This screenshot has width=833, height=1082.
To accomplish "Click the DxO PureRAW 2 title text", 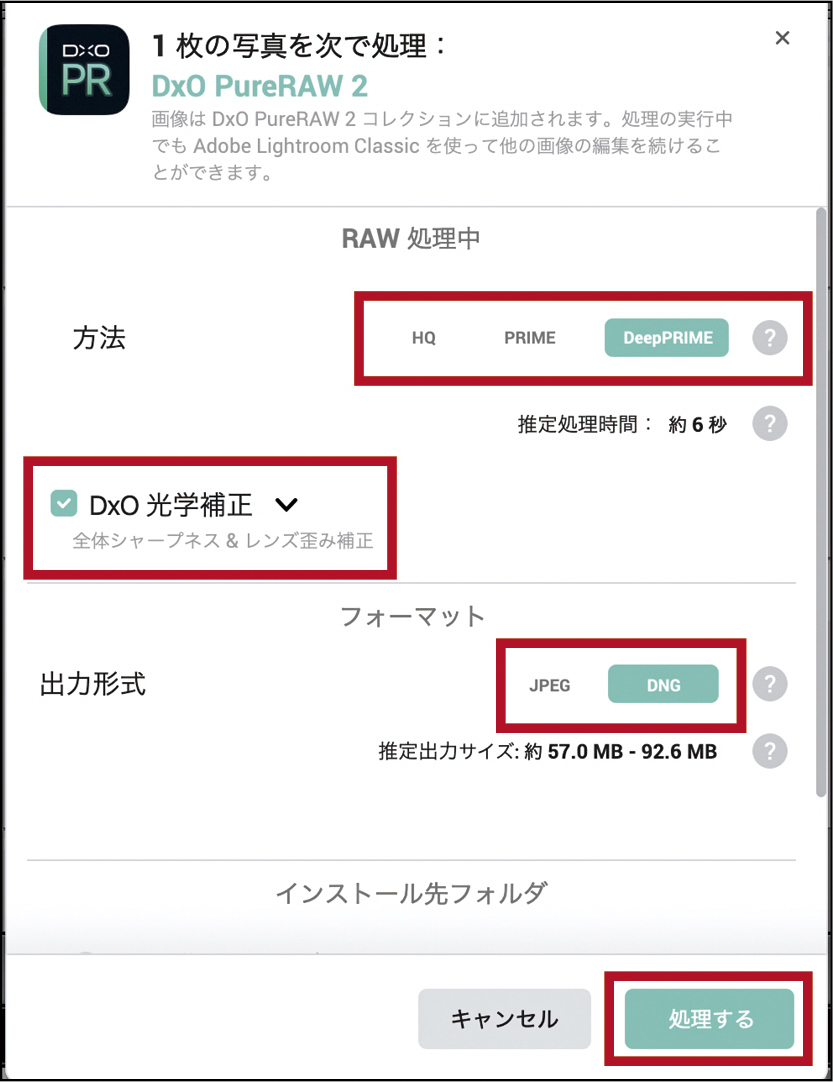I will click(x=260, y=82).
